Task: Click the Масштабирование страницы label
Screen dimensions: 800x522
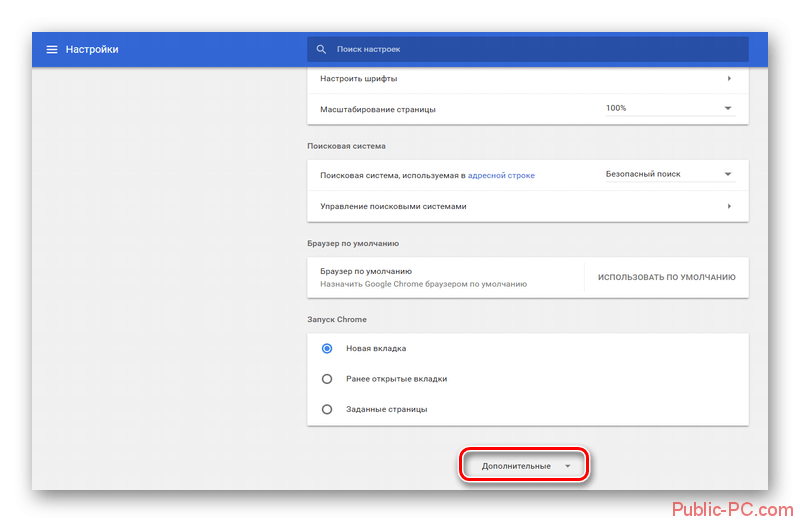Action: click(x=378, y=109)
